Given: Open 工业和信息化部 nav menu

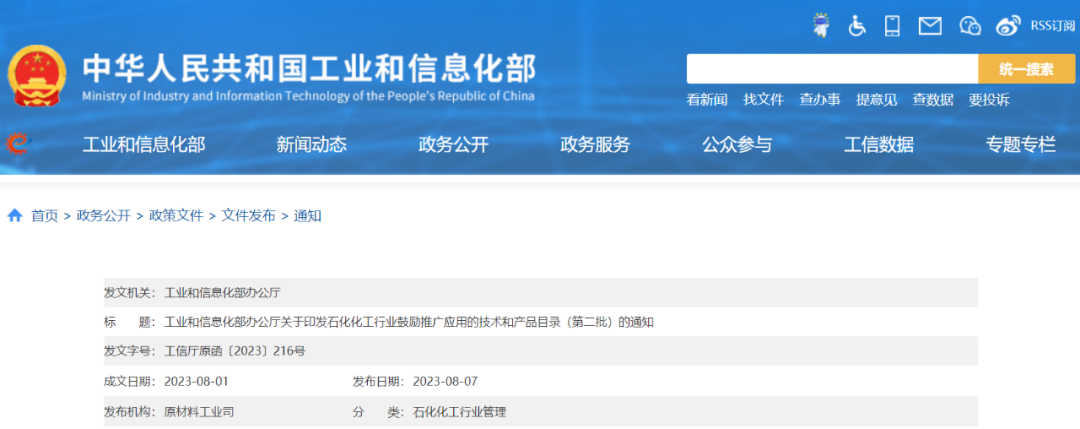Looking at the screenshot, I should pos(144,145).
